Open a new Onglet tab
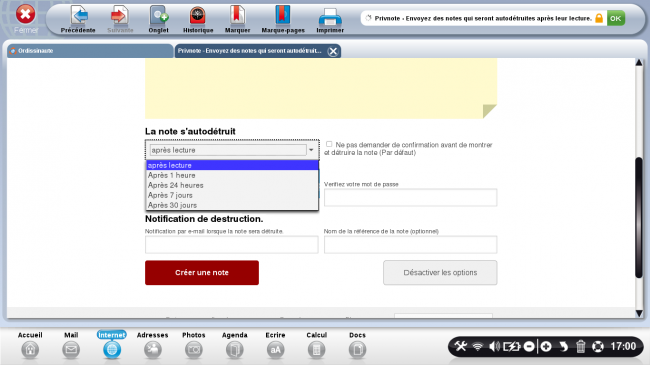650x365 pixels. click(159, 16)
